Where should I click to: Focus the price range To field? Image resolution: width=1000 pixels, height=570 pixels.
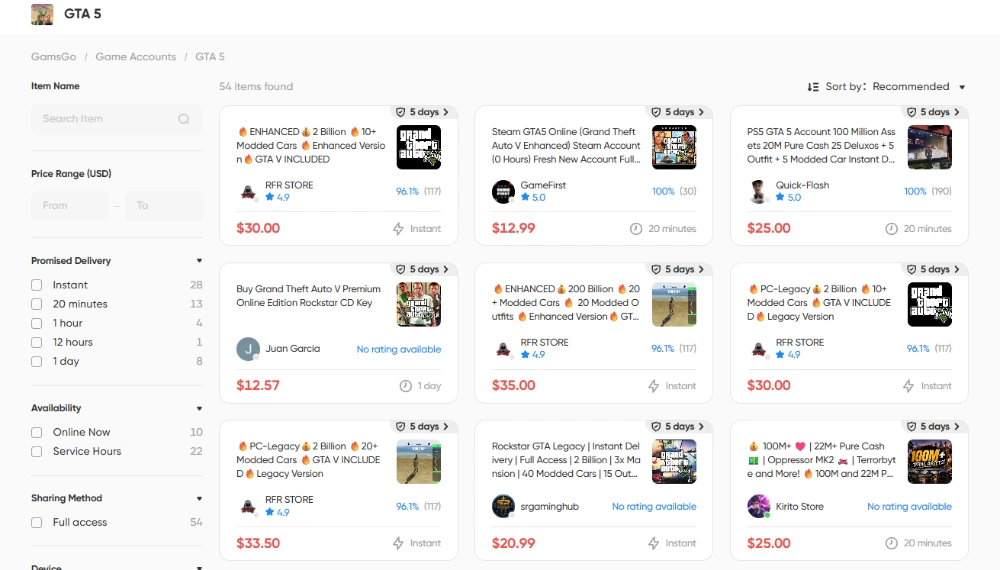tap(164, 206)
